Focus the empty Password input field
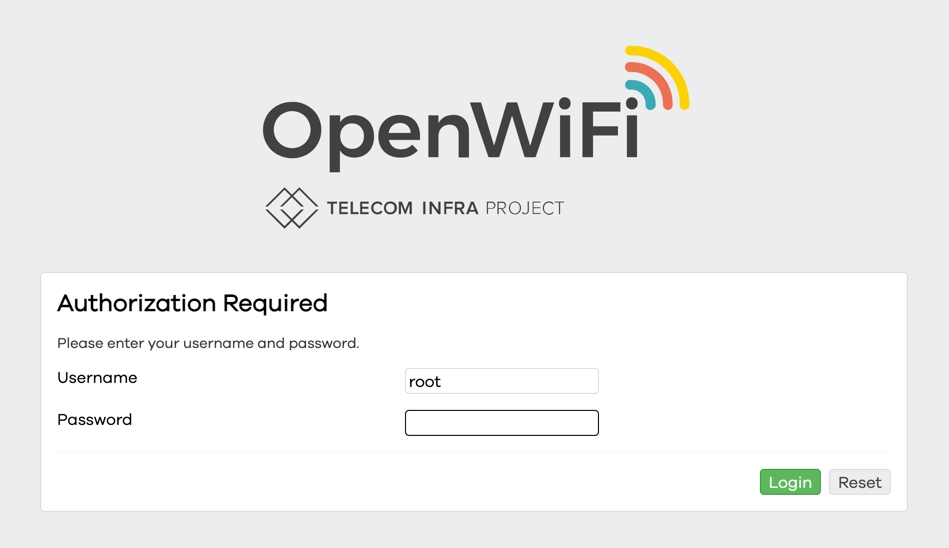Screen dimensions: 949x548 click(501, 423)
